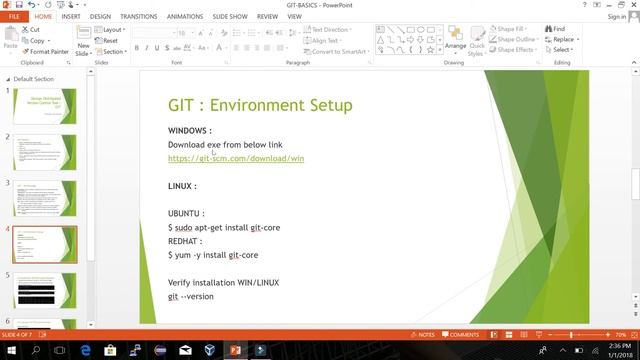Switch to Normal view icon
The height and width of the screenshot is (360, 640).
pyautogui.click(x=494, y=335)
